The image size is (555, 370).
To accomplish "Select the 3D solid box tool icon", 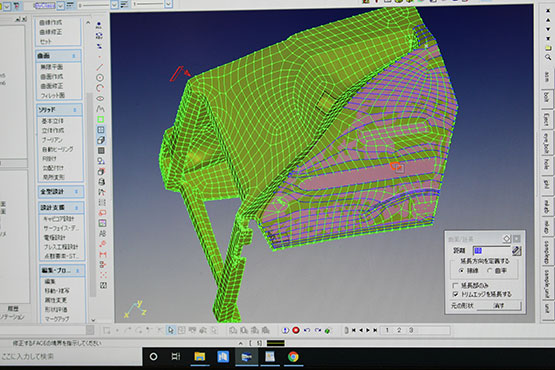I will (x=101, y=140).
